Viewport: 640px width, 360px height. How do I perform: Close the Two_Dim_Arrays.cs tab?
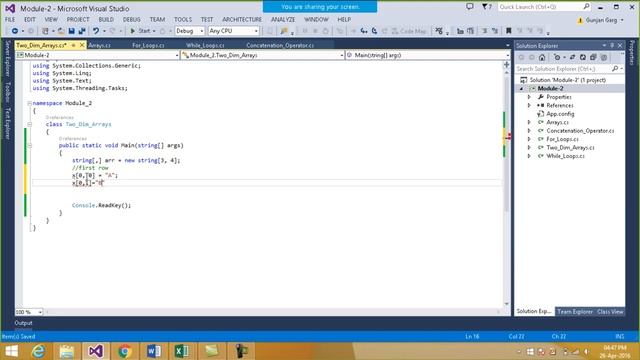point(82,45)
